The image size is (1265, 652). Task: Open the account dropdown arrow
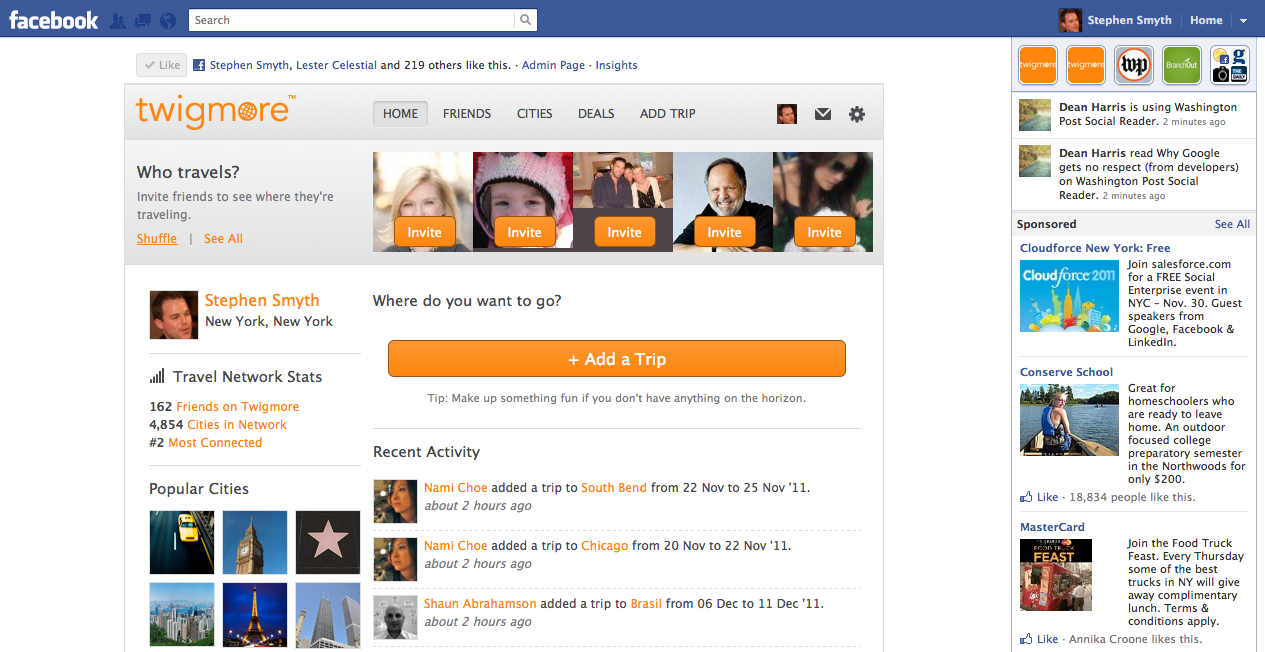click(1243, 20)
